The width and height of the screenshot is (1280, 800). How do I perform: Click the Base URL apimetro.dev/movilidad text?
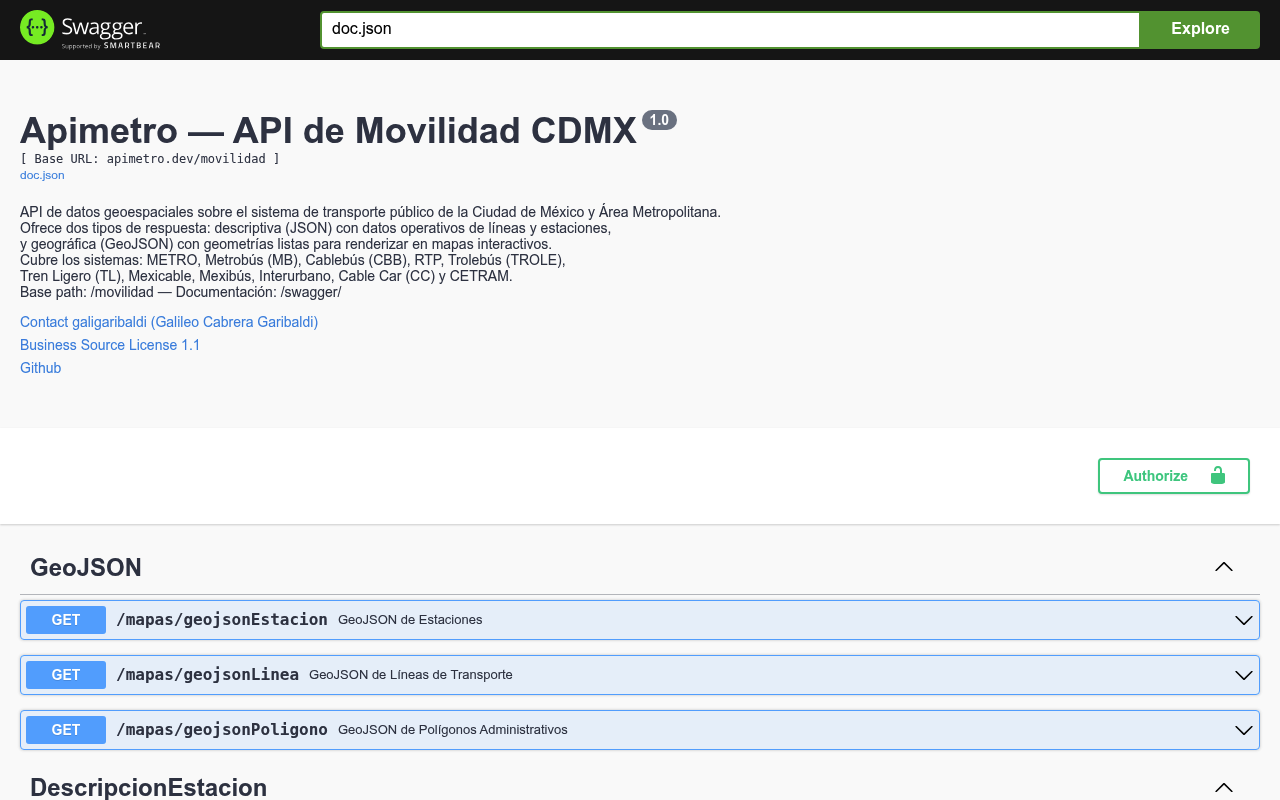(x=150, y=158)
